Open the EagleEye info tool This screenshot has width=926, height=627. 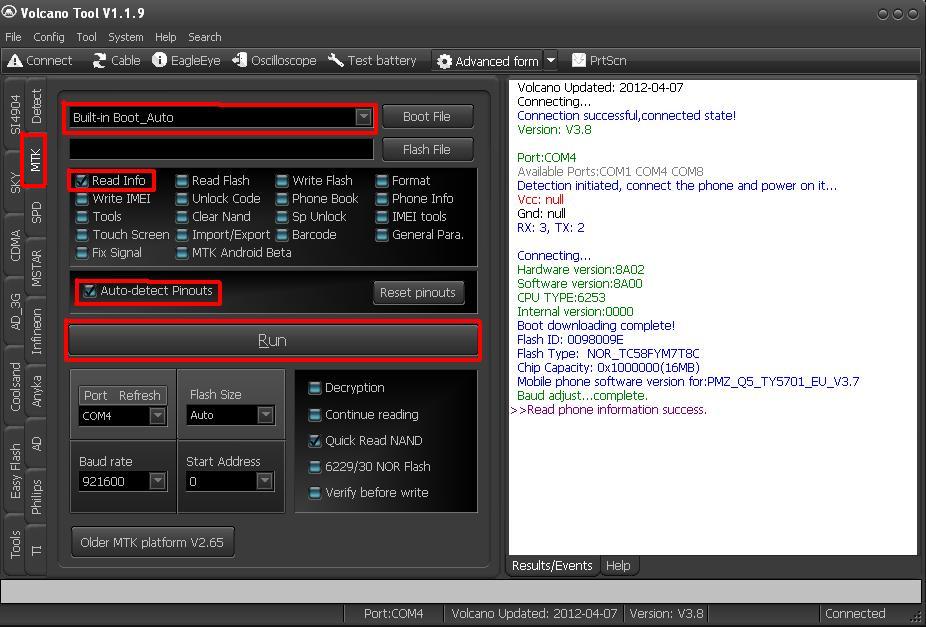tap(186, 60)
